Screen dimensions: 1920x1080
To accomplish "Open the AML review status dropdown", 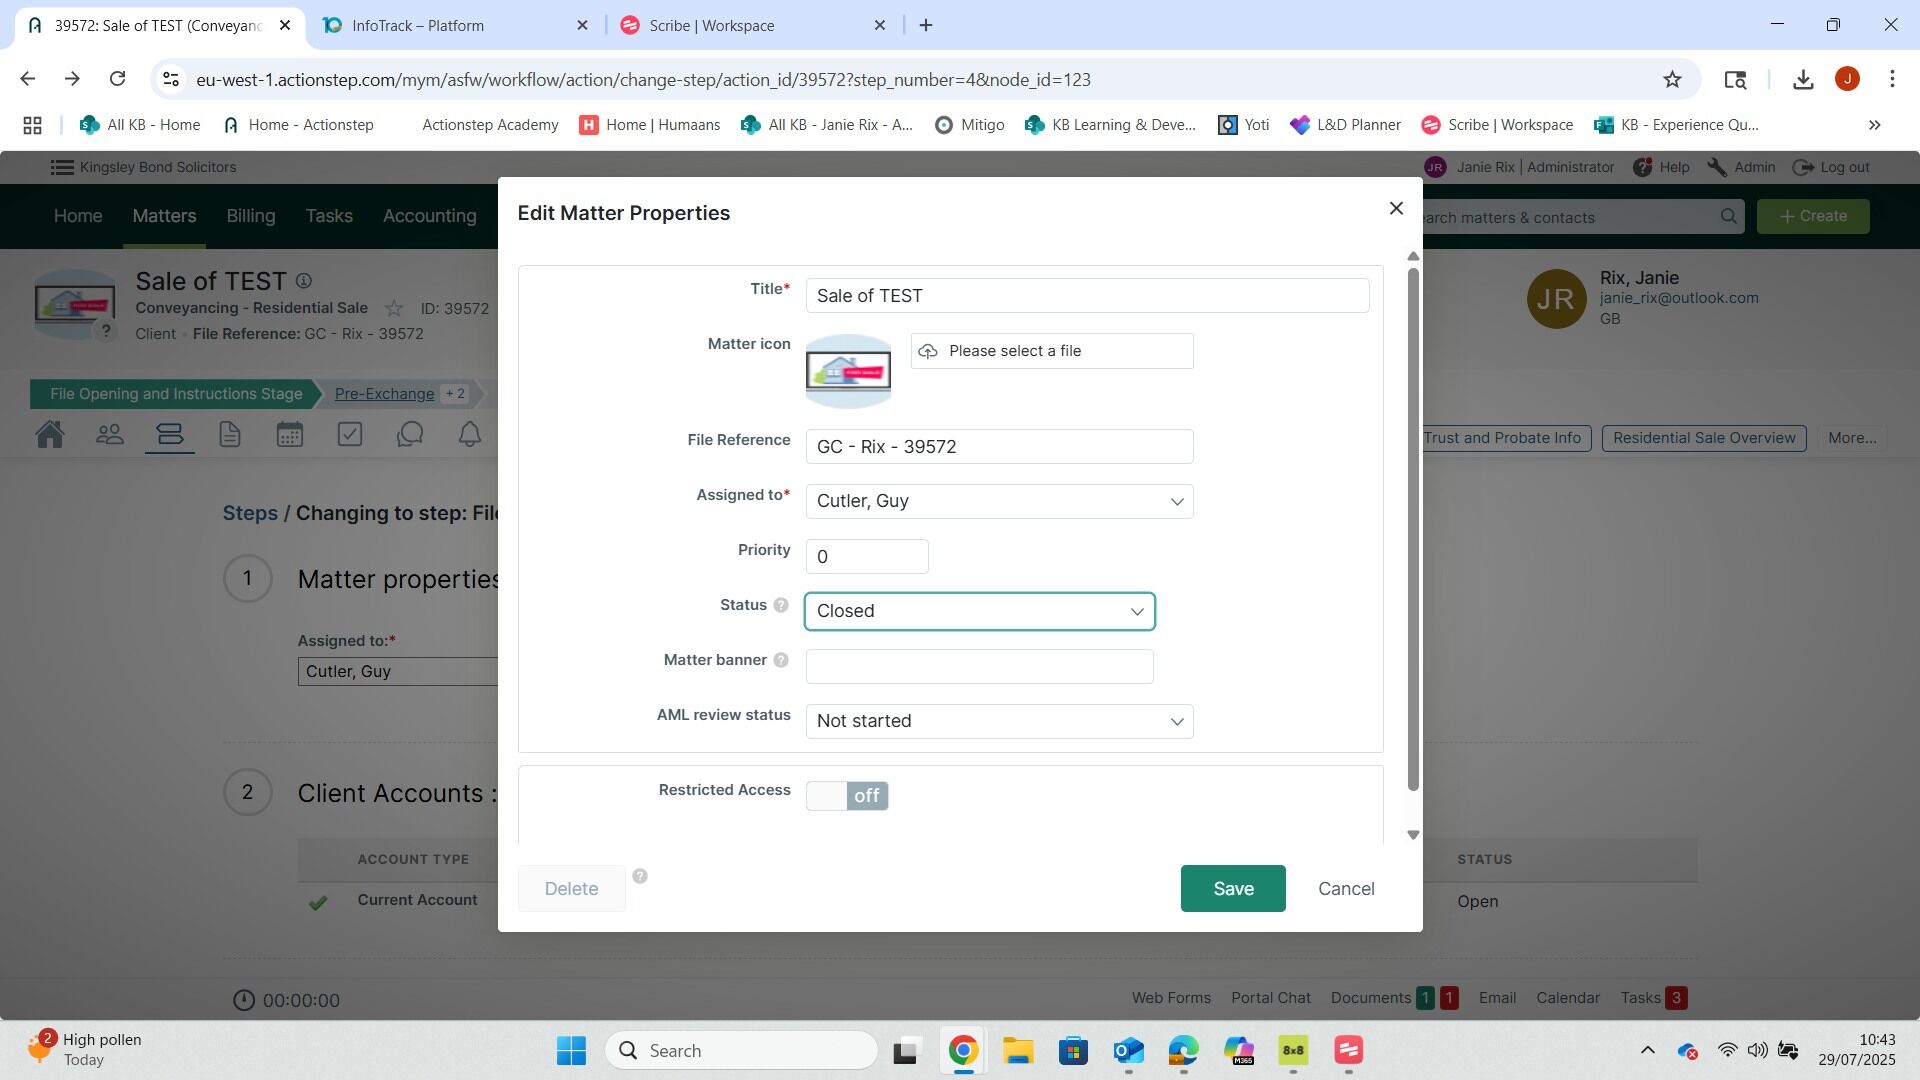I will (999, 721).
